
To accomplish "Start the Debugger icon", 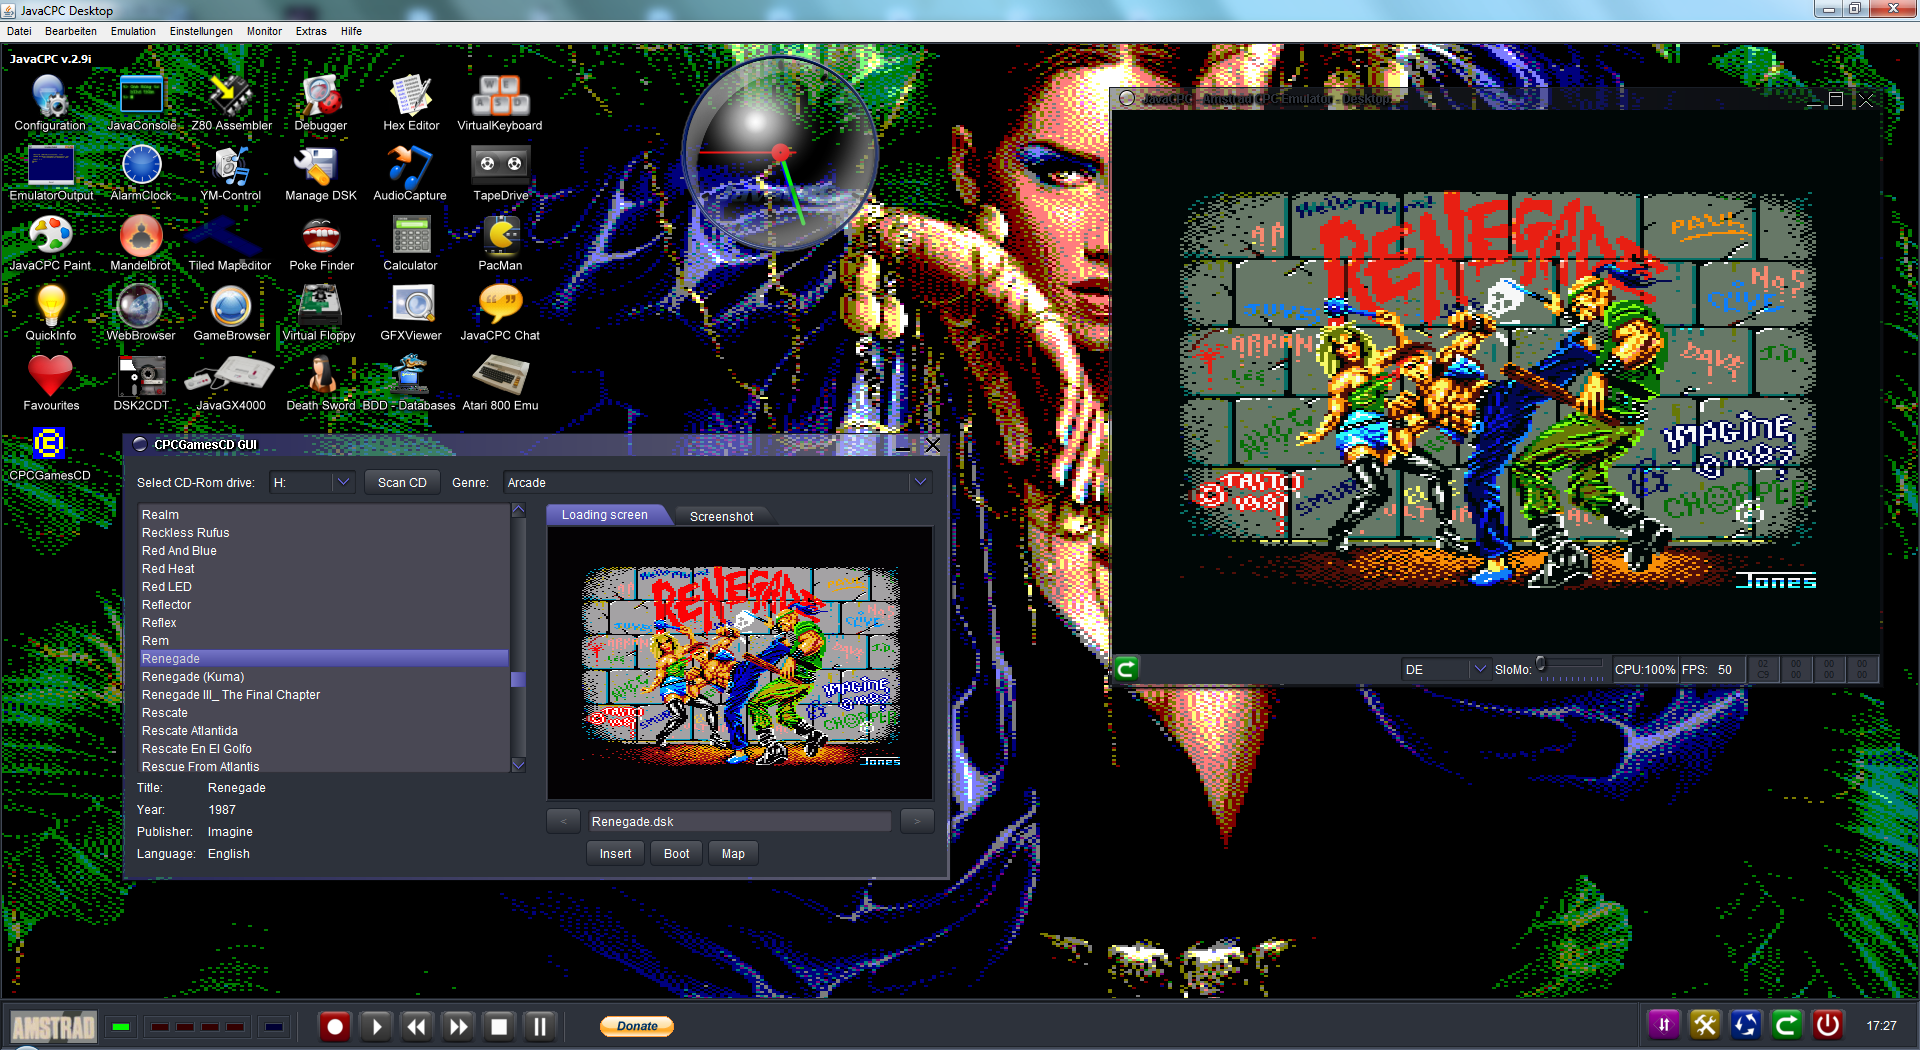I will coord(321,103).
